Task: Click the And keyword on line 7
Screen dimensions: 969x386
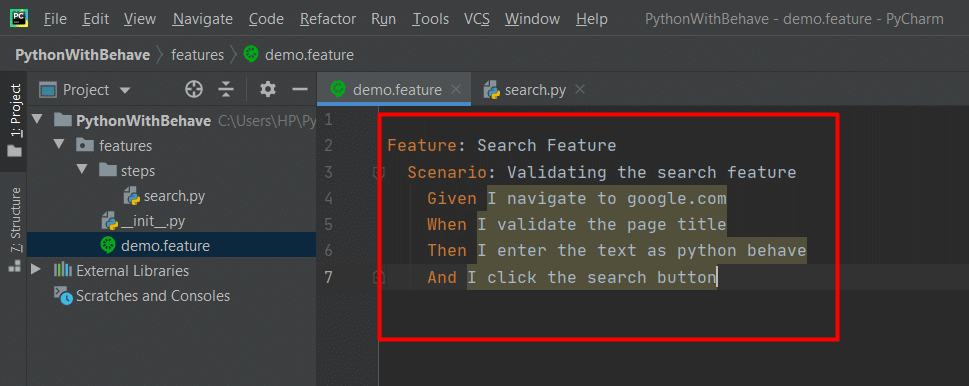Action: [442, 277]
